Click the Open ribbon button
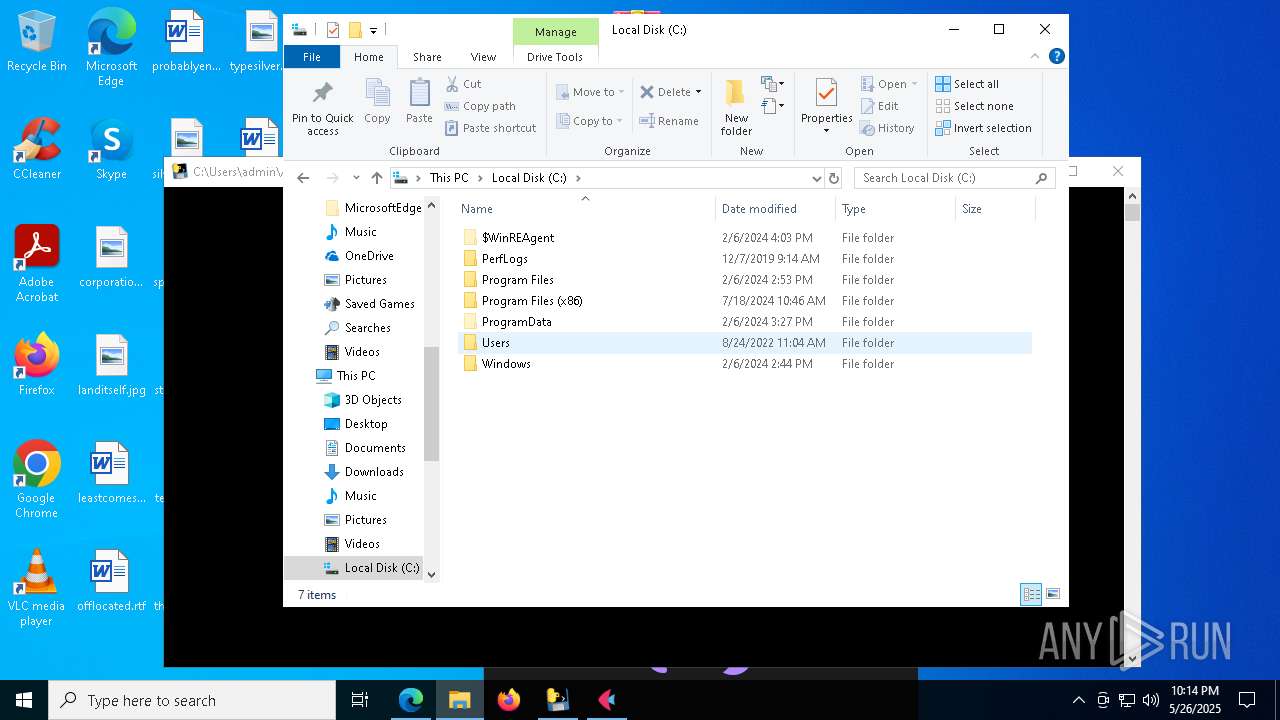 [888, 84]
